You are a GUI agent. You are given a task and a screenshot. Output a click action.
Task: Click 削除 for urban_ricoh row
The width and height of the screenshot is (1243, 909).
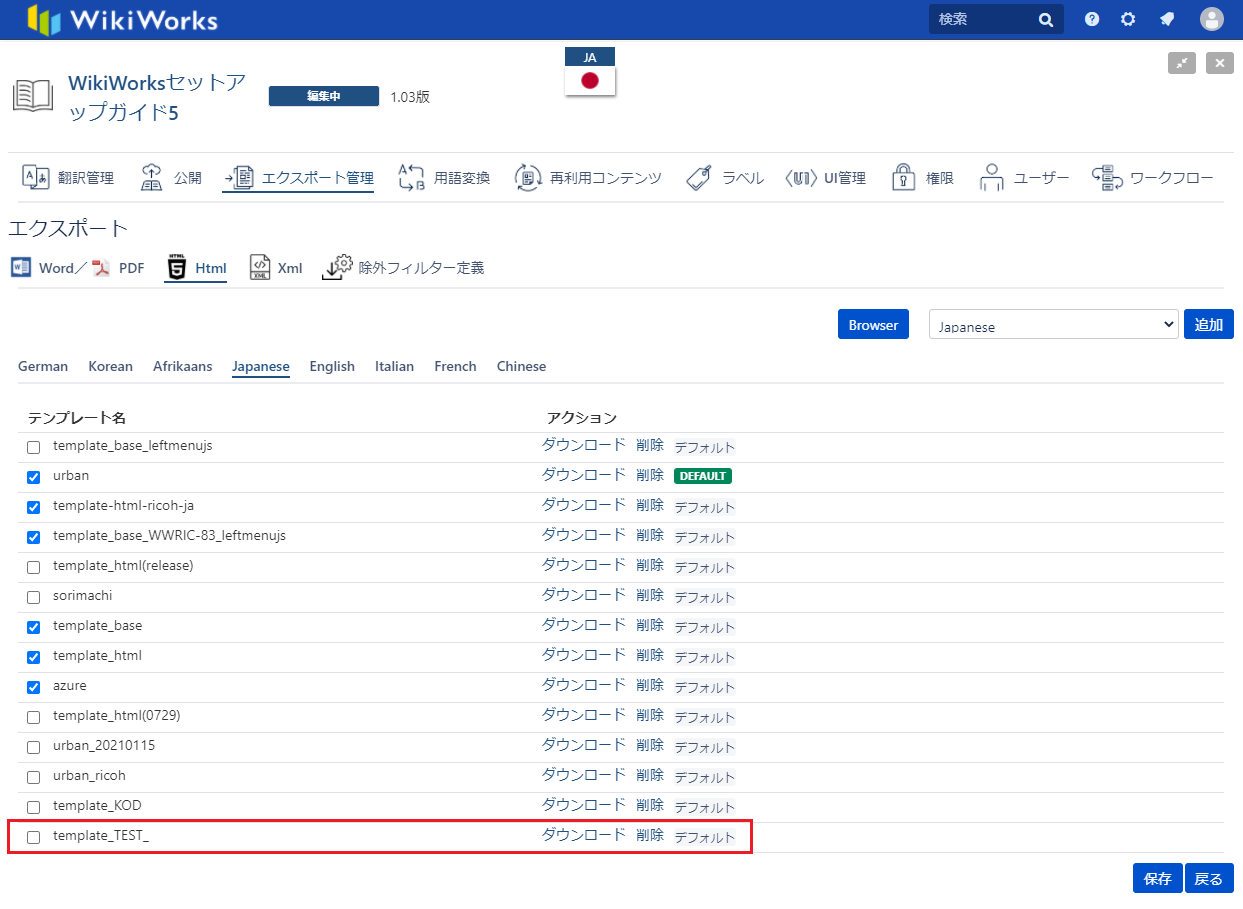click(650, 775)
